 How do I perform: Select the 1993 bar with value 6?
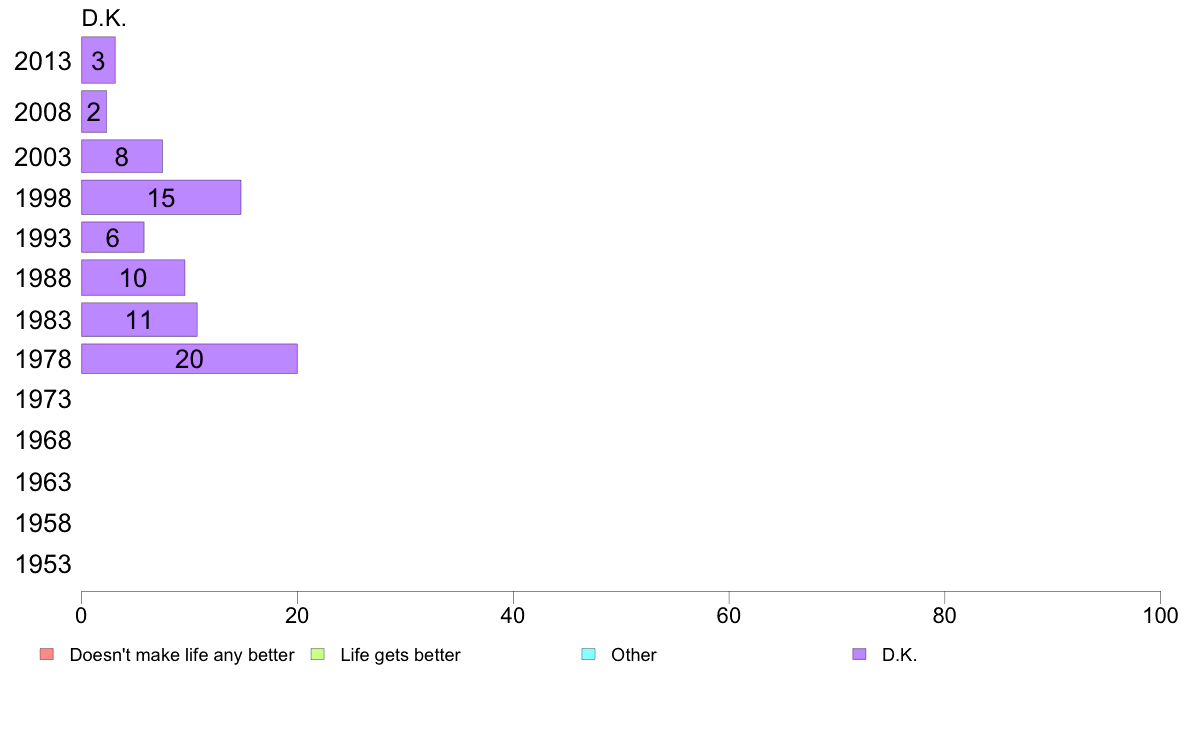[113, 237]
